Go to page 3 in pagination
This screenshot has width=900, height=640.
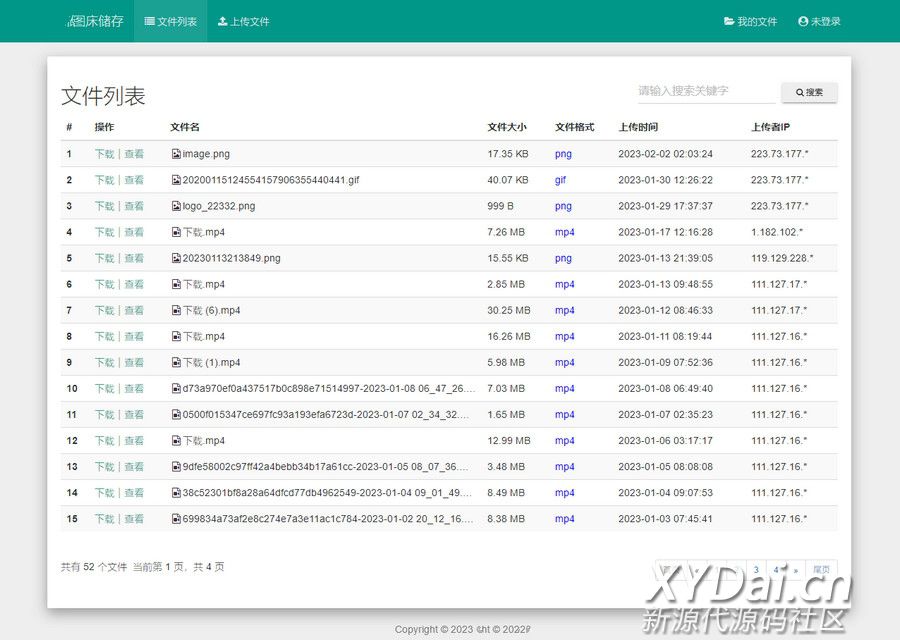(756, 569)
